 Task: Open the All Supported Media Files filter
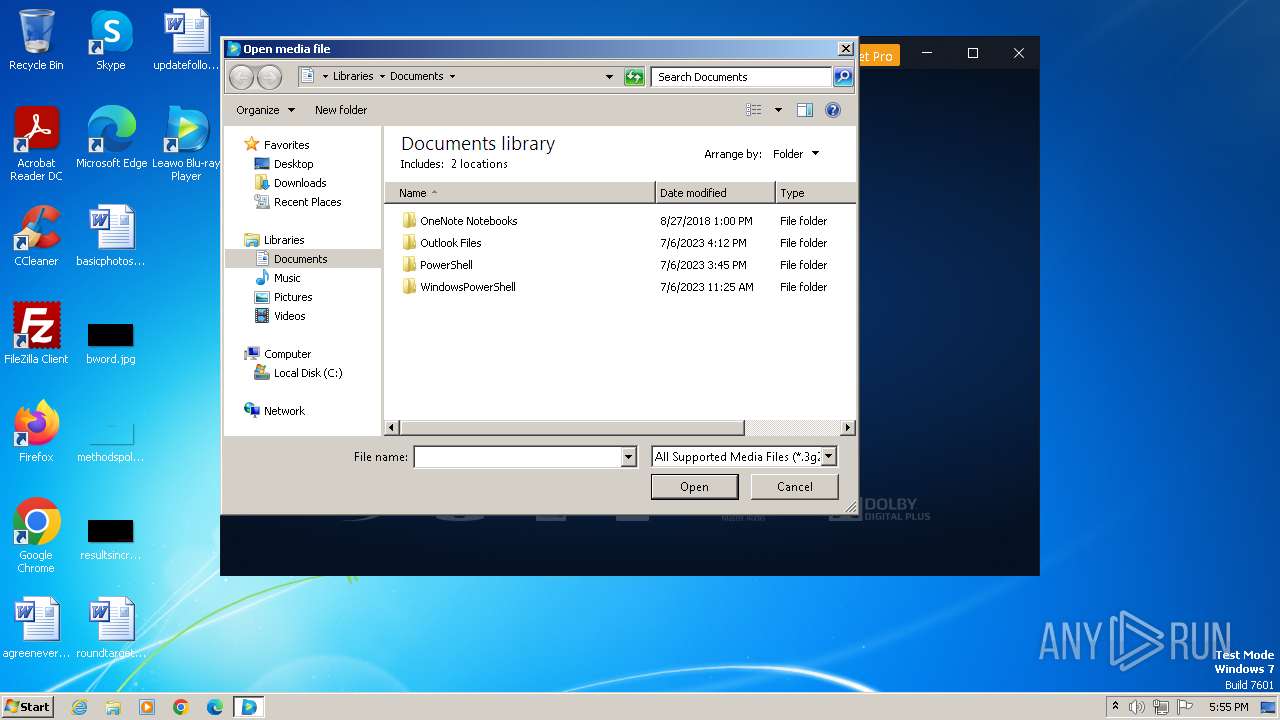pos(744,457)
